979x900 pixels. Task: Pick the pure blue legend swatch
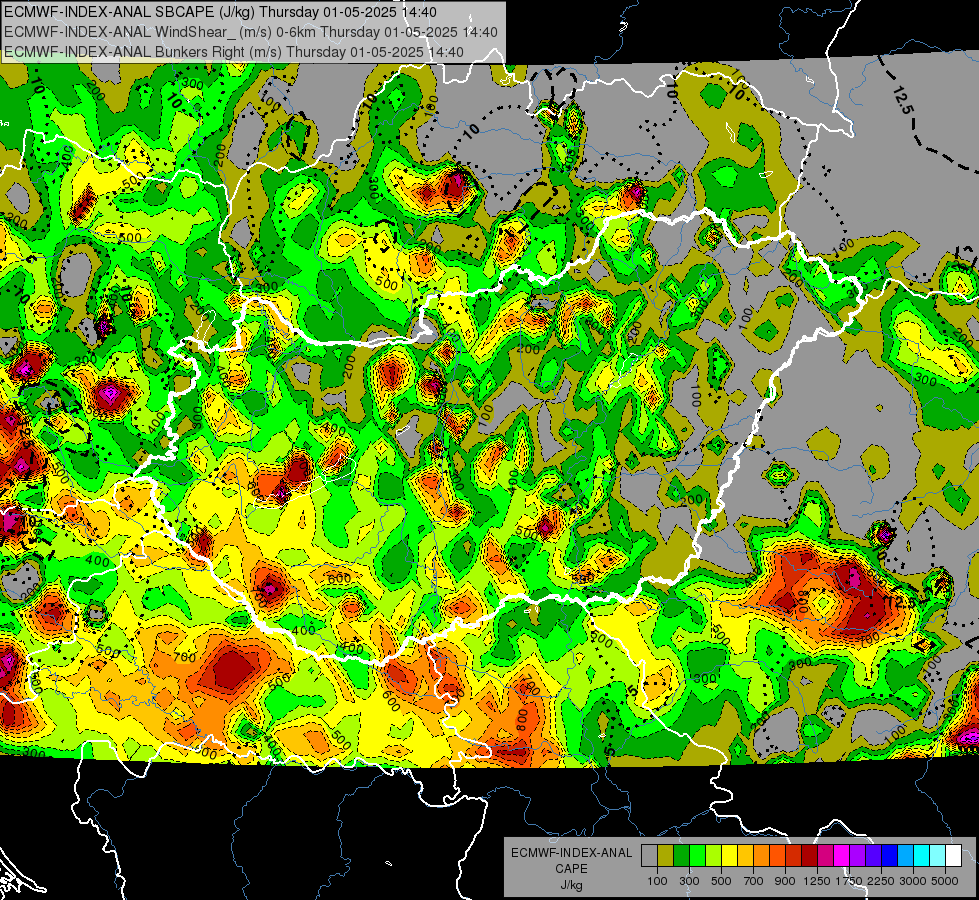890,856
